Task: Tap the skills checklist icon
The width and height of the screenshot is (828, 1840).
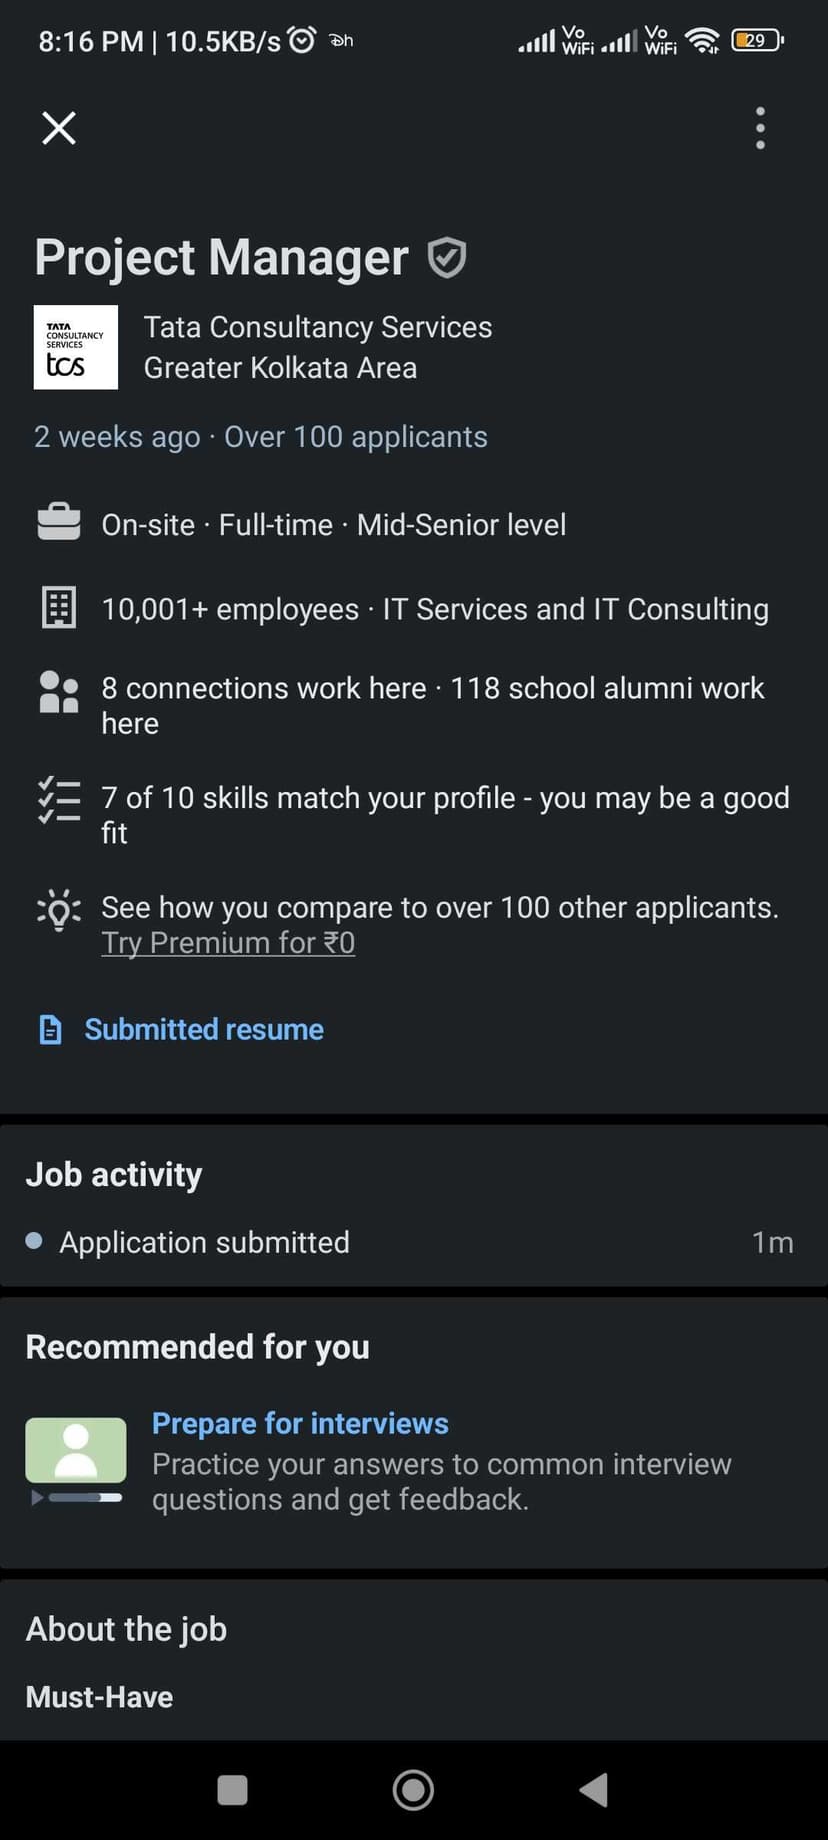Action: pos(59,800)
